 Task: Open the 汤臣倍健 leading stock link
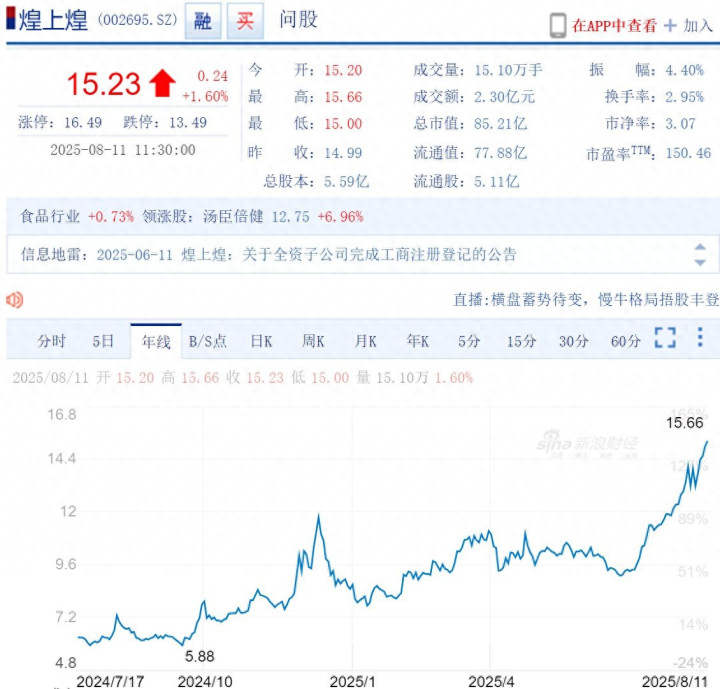pos(233,216)
